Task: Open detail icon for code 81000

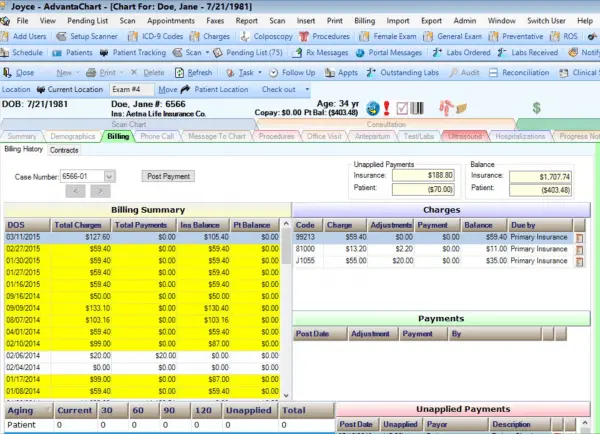Action: [579, 250]
